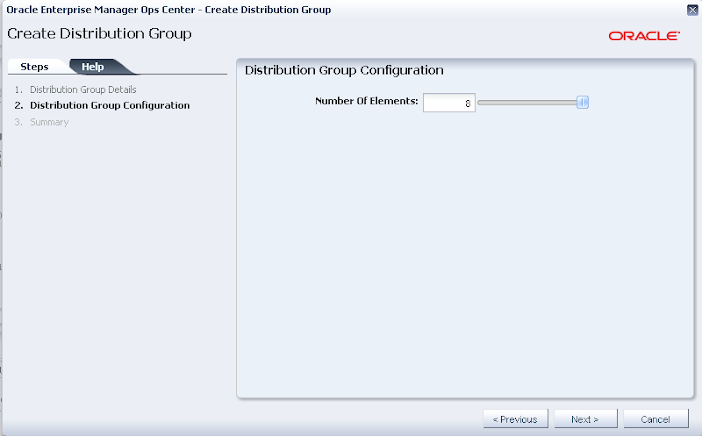This screenshot has height=436, width=702.
Task: Switch to the Steps tab
Action: (x=34, y=67)
